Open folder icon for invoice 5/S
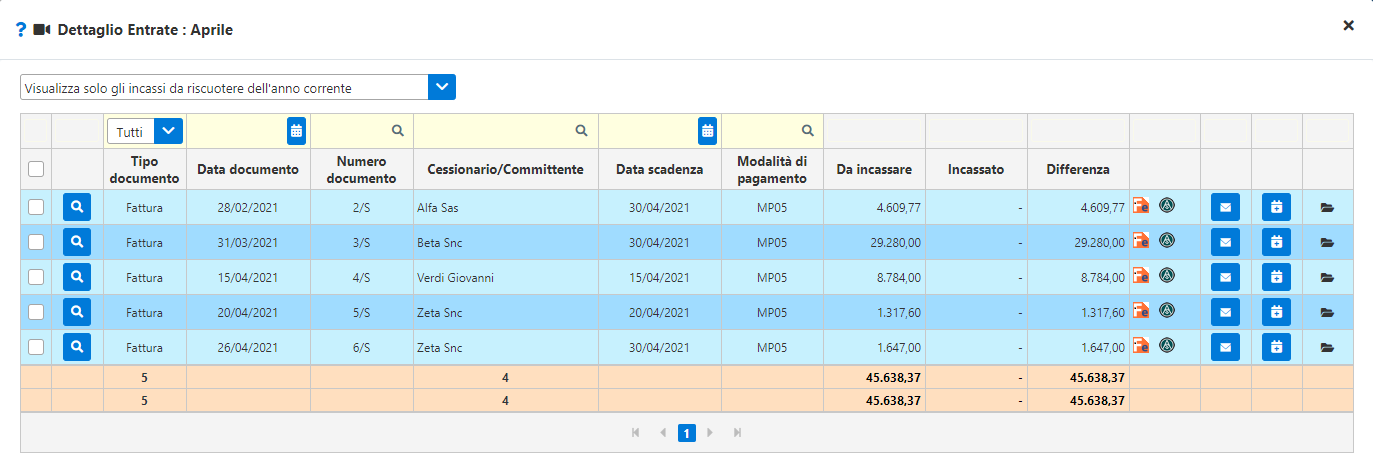The image size is (1373, 469). point(1327,312)
